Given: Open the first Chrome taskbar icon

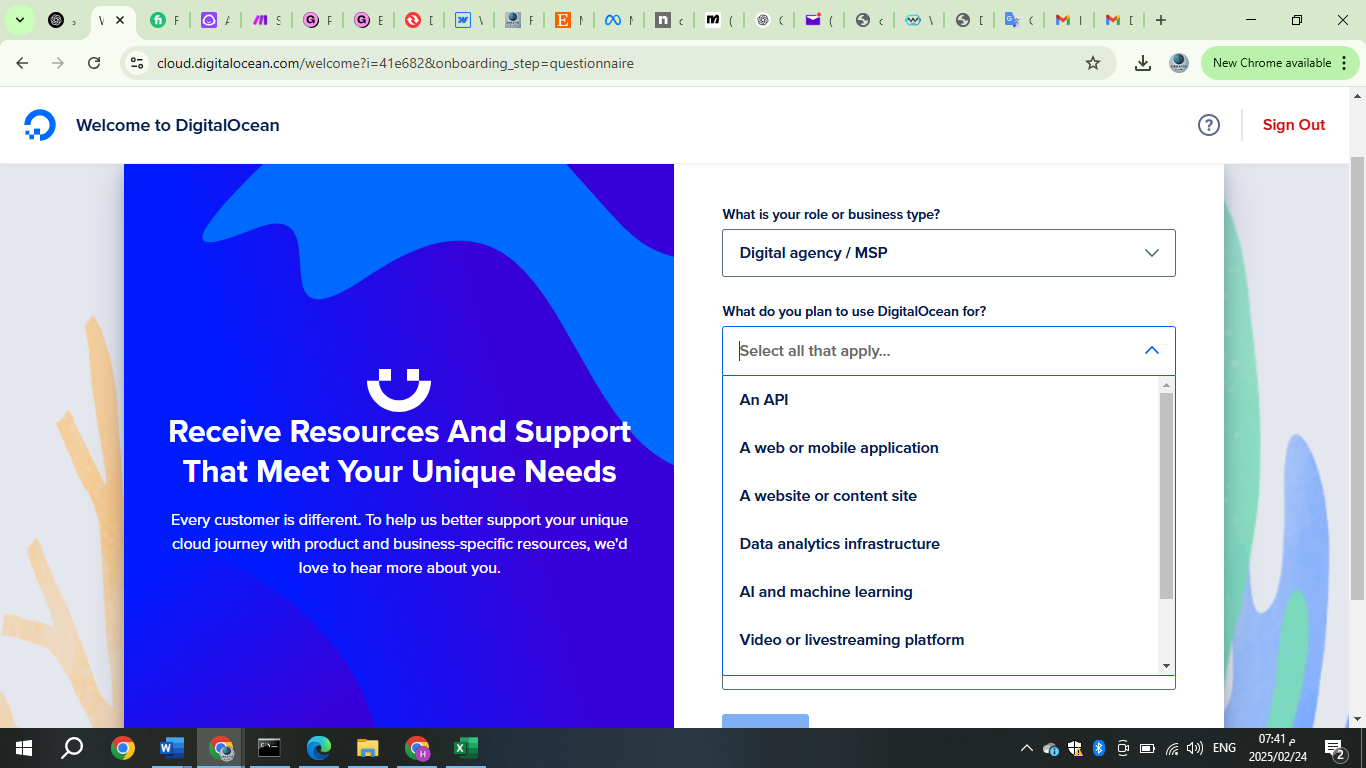Looking at the screenshot, I should click(x=123, y=748).
